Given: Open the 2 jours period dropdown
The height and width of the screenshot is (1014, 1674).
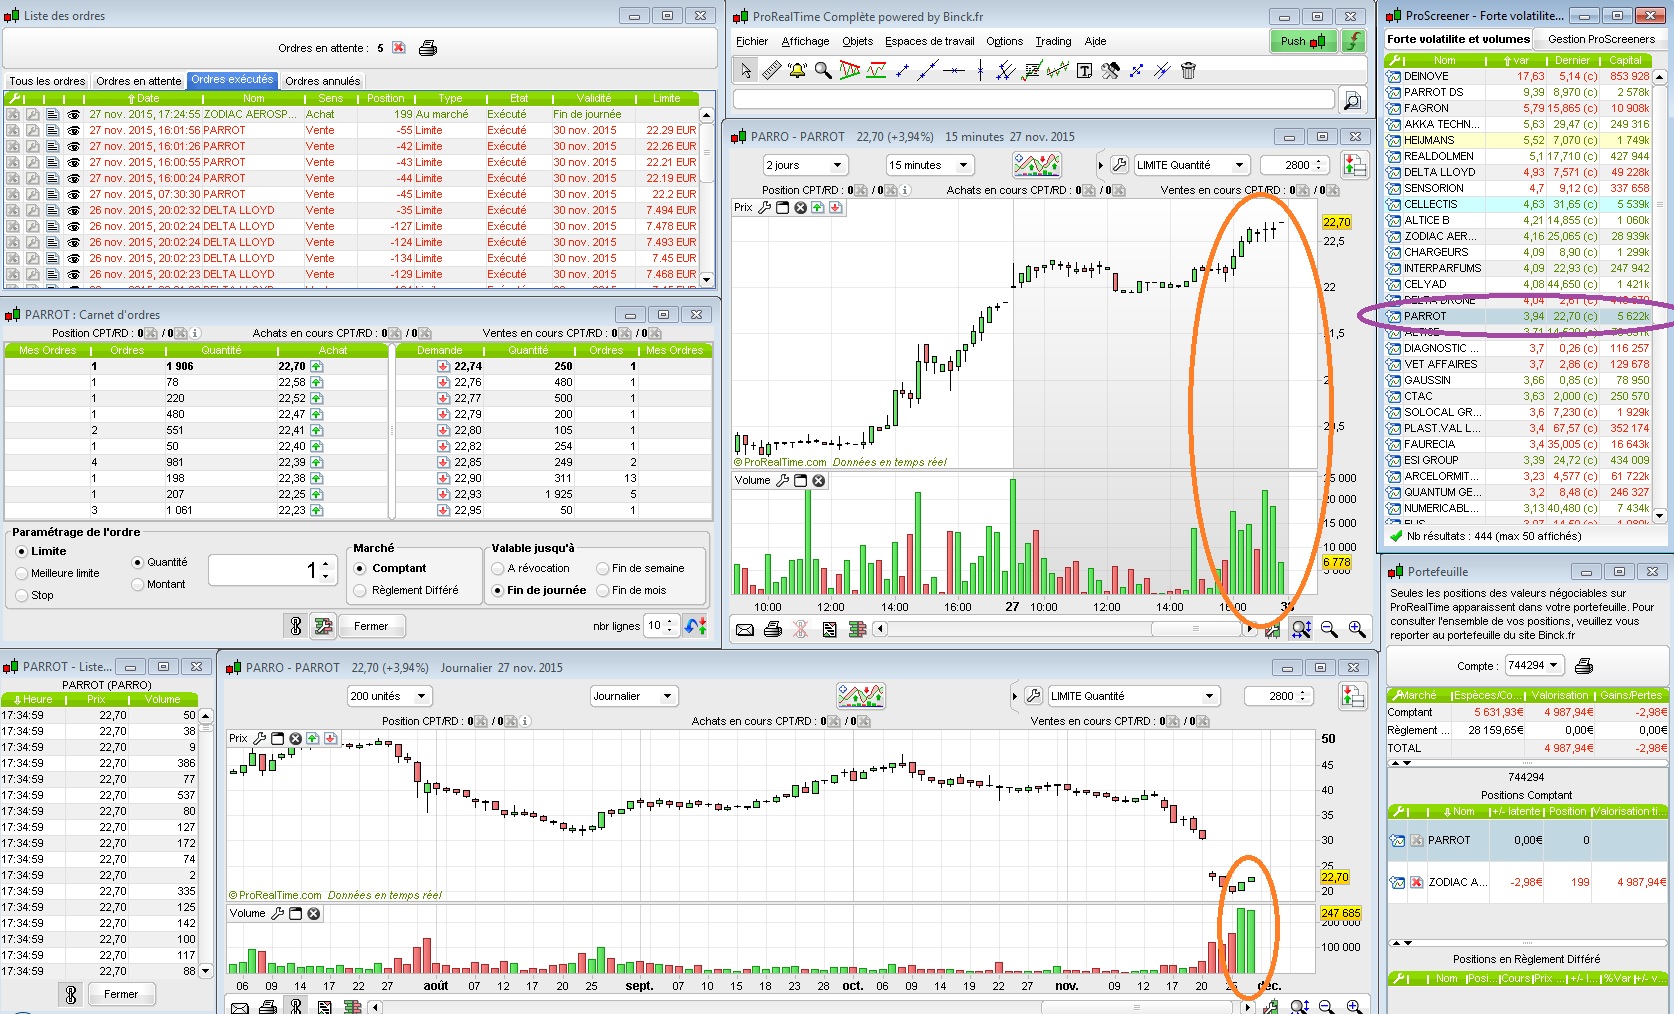Looking at the screenshot, I should click(x=805, y=165).
